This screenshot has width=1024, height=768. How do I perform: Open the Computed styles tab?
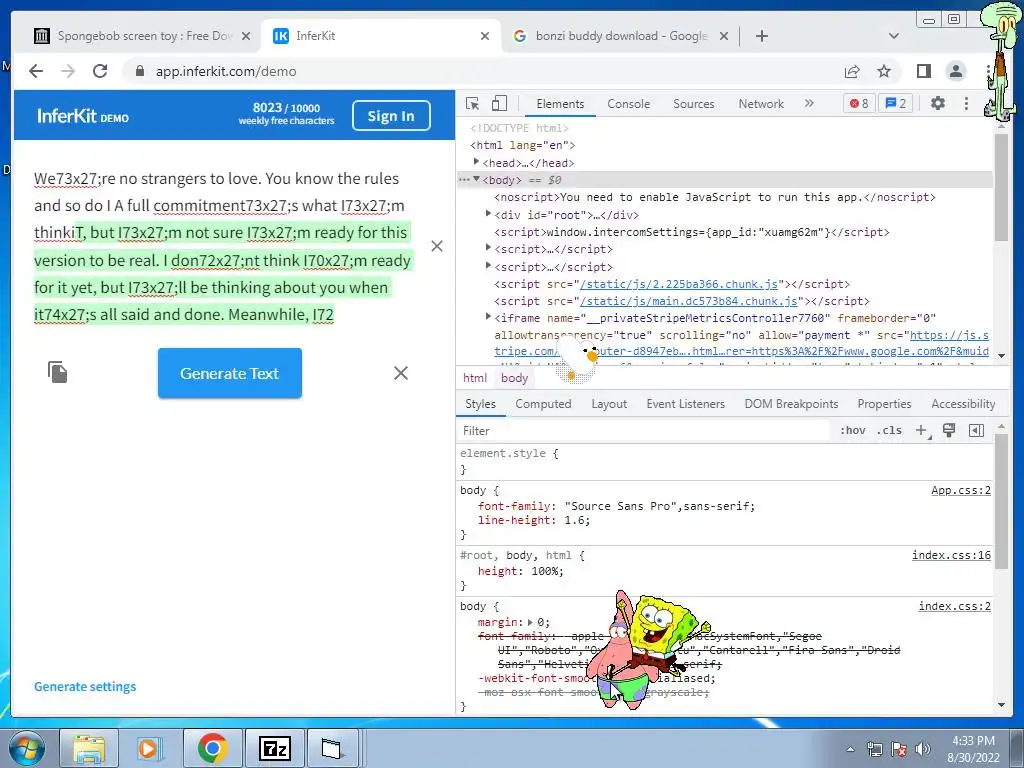tap(543, 404)
